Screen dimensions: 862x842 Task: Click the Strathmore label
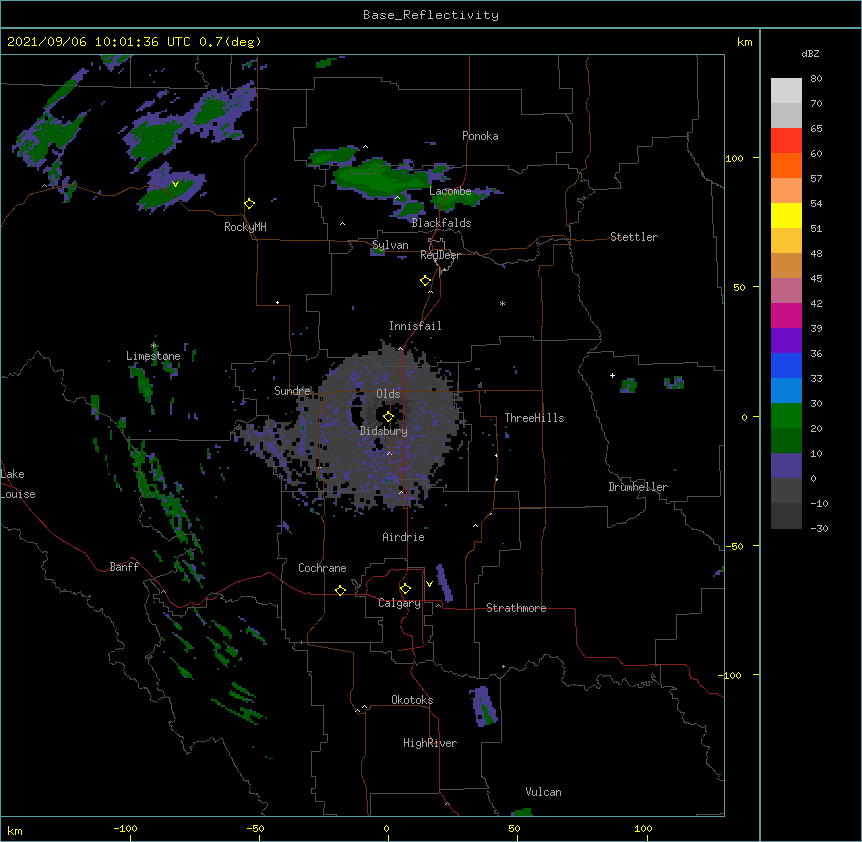pyautogui.click(x=516, y=608)
